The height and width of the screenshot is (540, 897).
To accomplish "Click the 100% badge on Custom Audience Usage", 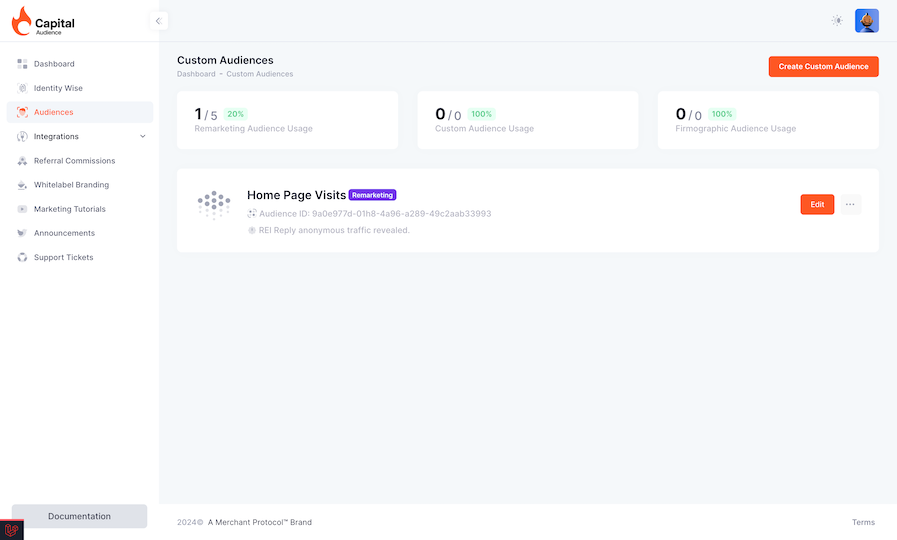I will point(482,114).
